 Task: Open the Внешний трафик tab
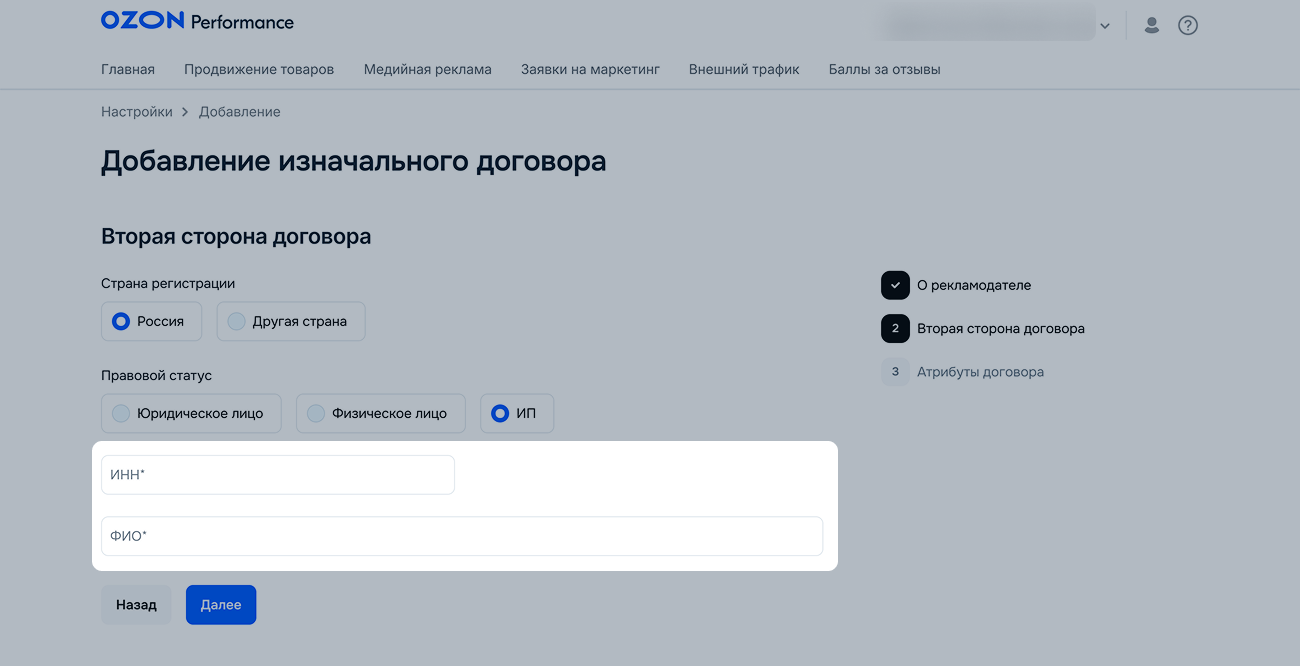click(744, 69)
